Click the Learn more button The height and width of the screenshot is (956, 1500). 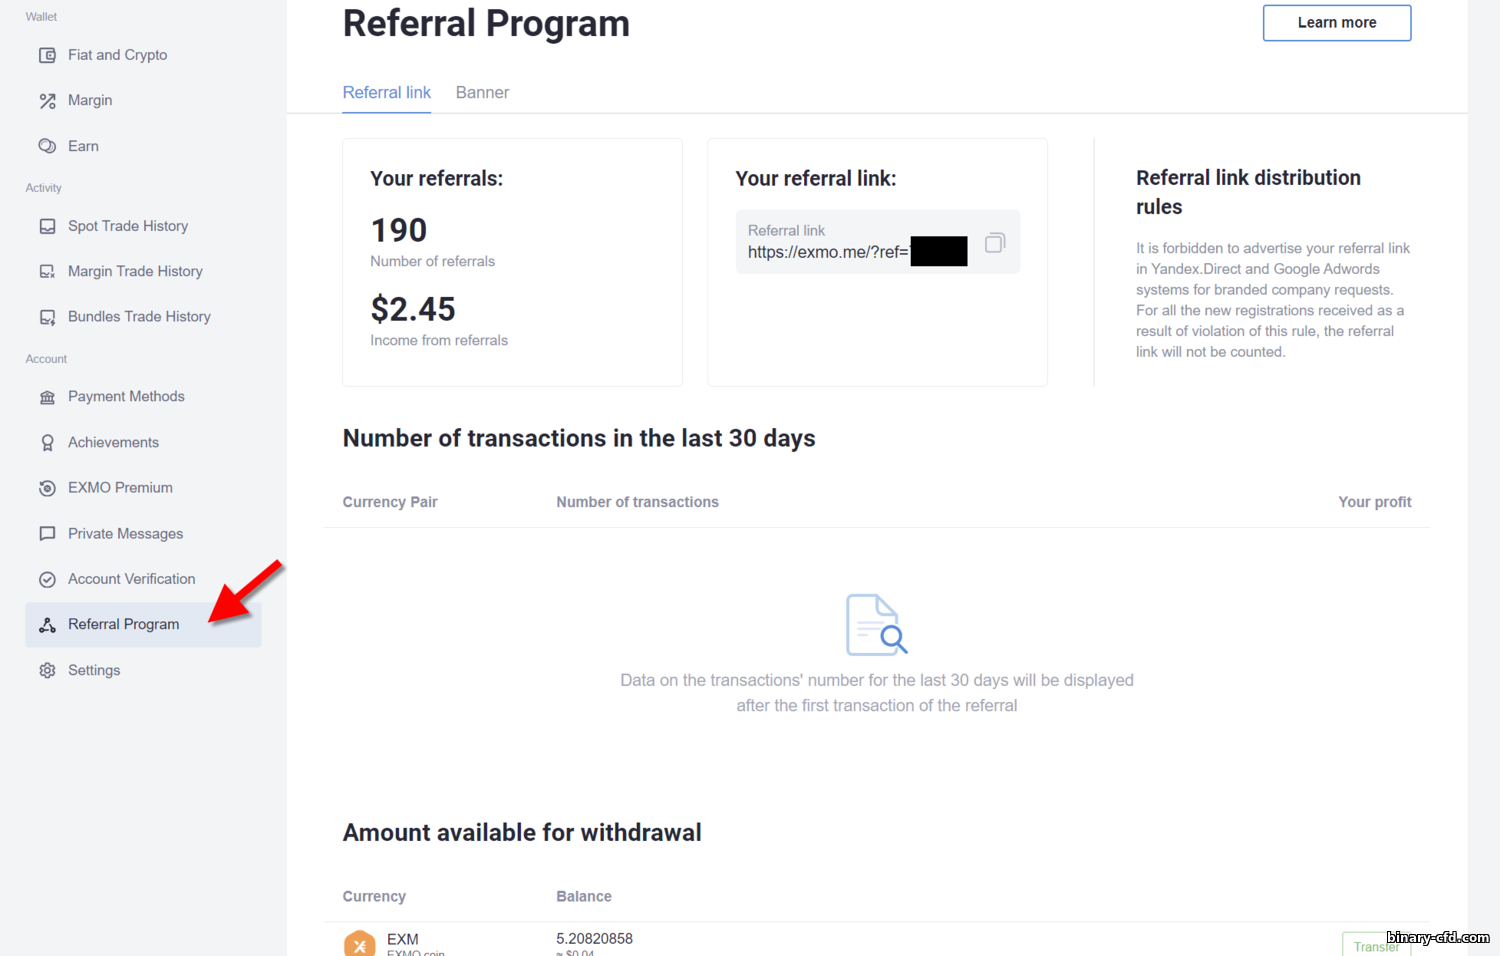coord(1337,23)
